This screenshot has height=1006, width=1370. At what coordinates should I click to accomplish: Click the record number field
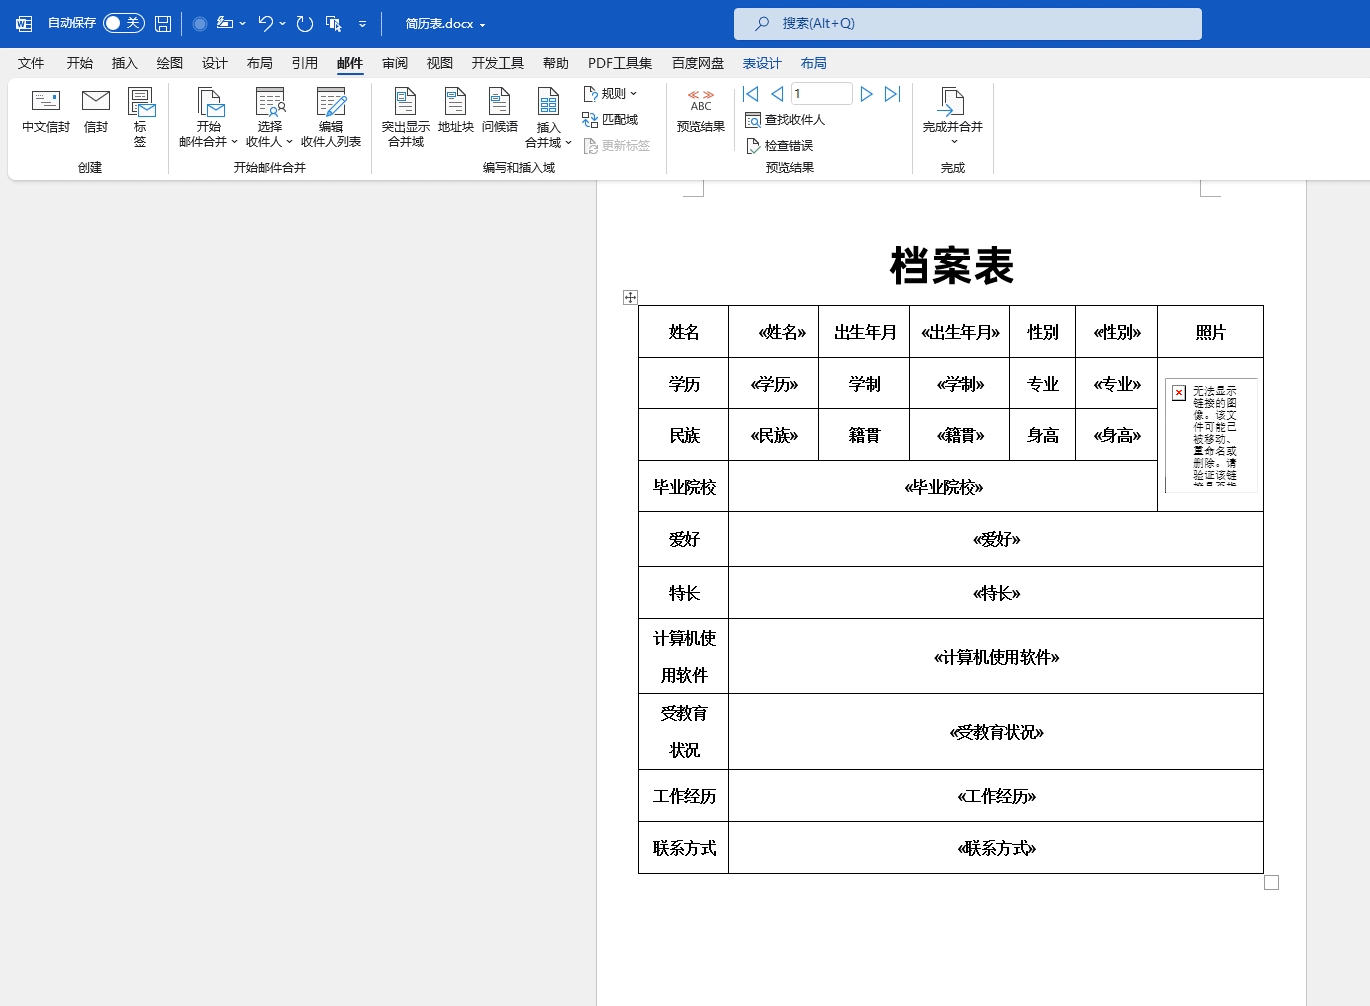pos(822,94)
